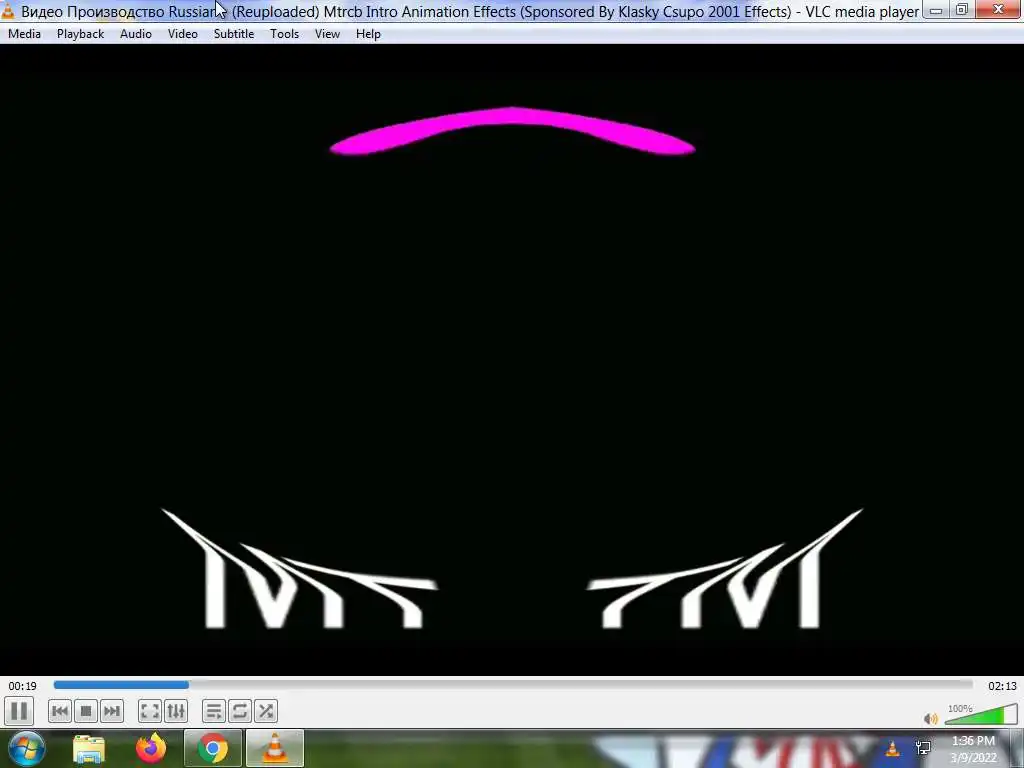Toggle total time display 02:13

(x=1002, y=686)
